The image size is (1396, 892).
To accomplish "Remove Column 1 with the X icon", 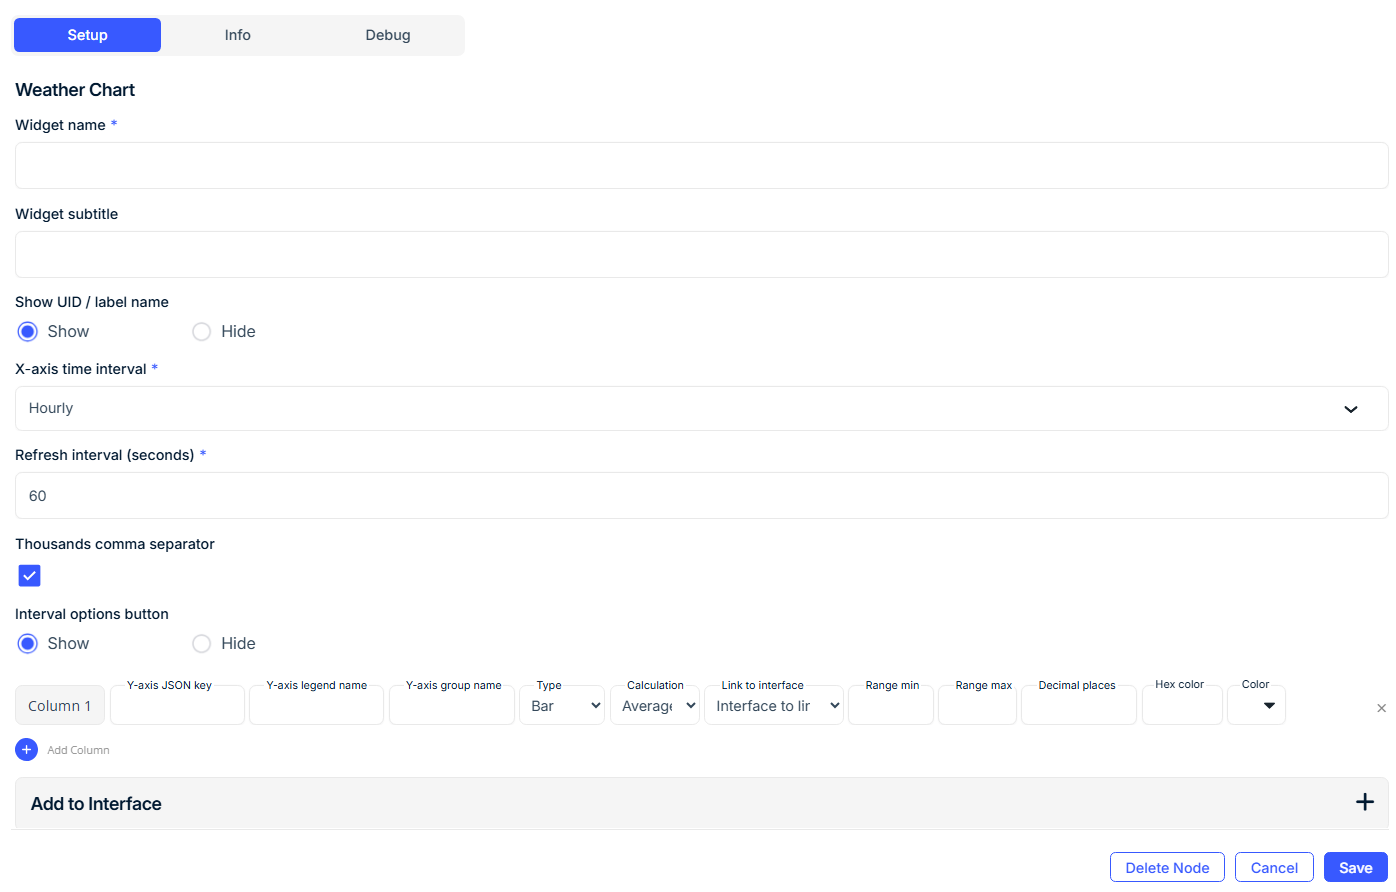I will (1381, 708).
